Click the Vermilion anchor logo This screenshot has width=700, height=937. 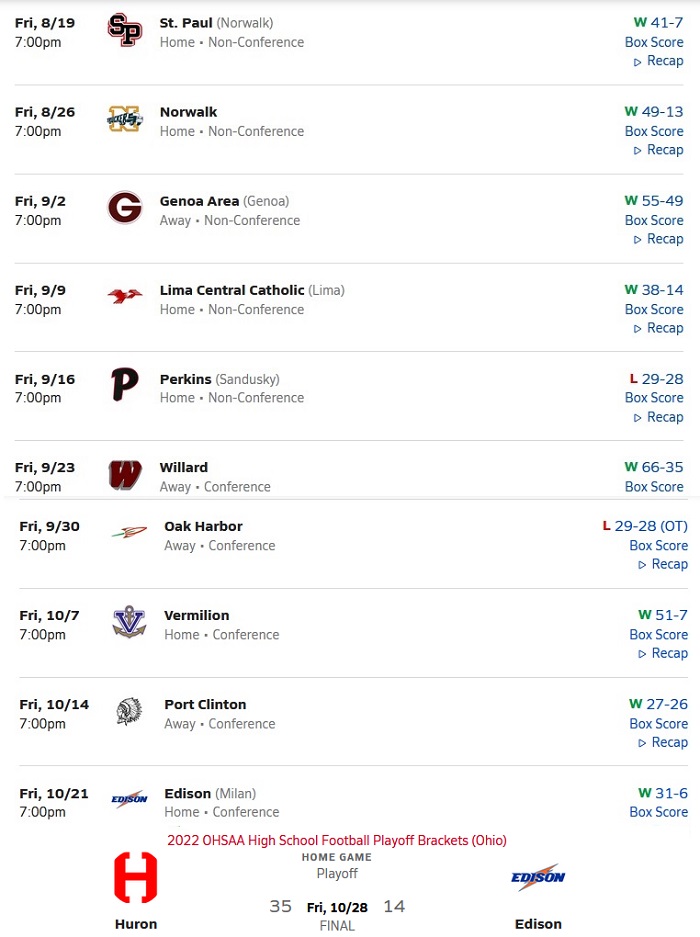[x=129, y=622]
